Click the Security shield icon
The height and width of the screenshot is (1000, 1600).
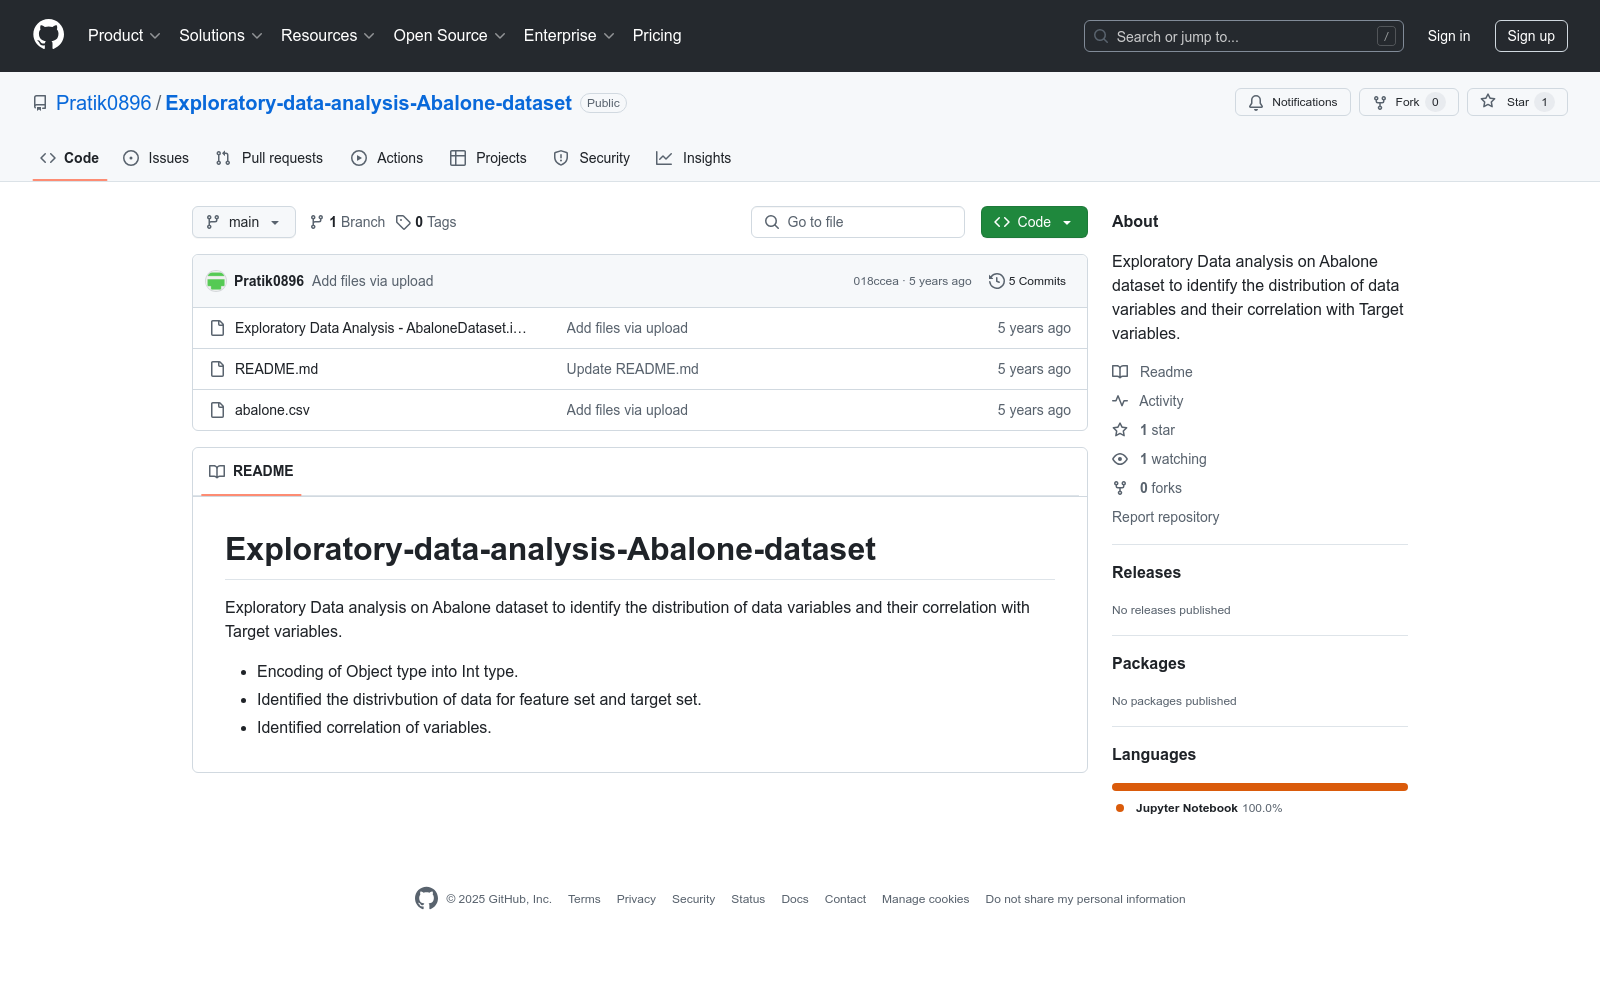(x=561, y=158)
